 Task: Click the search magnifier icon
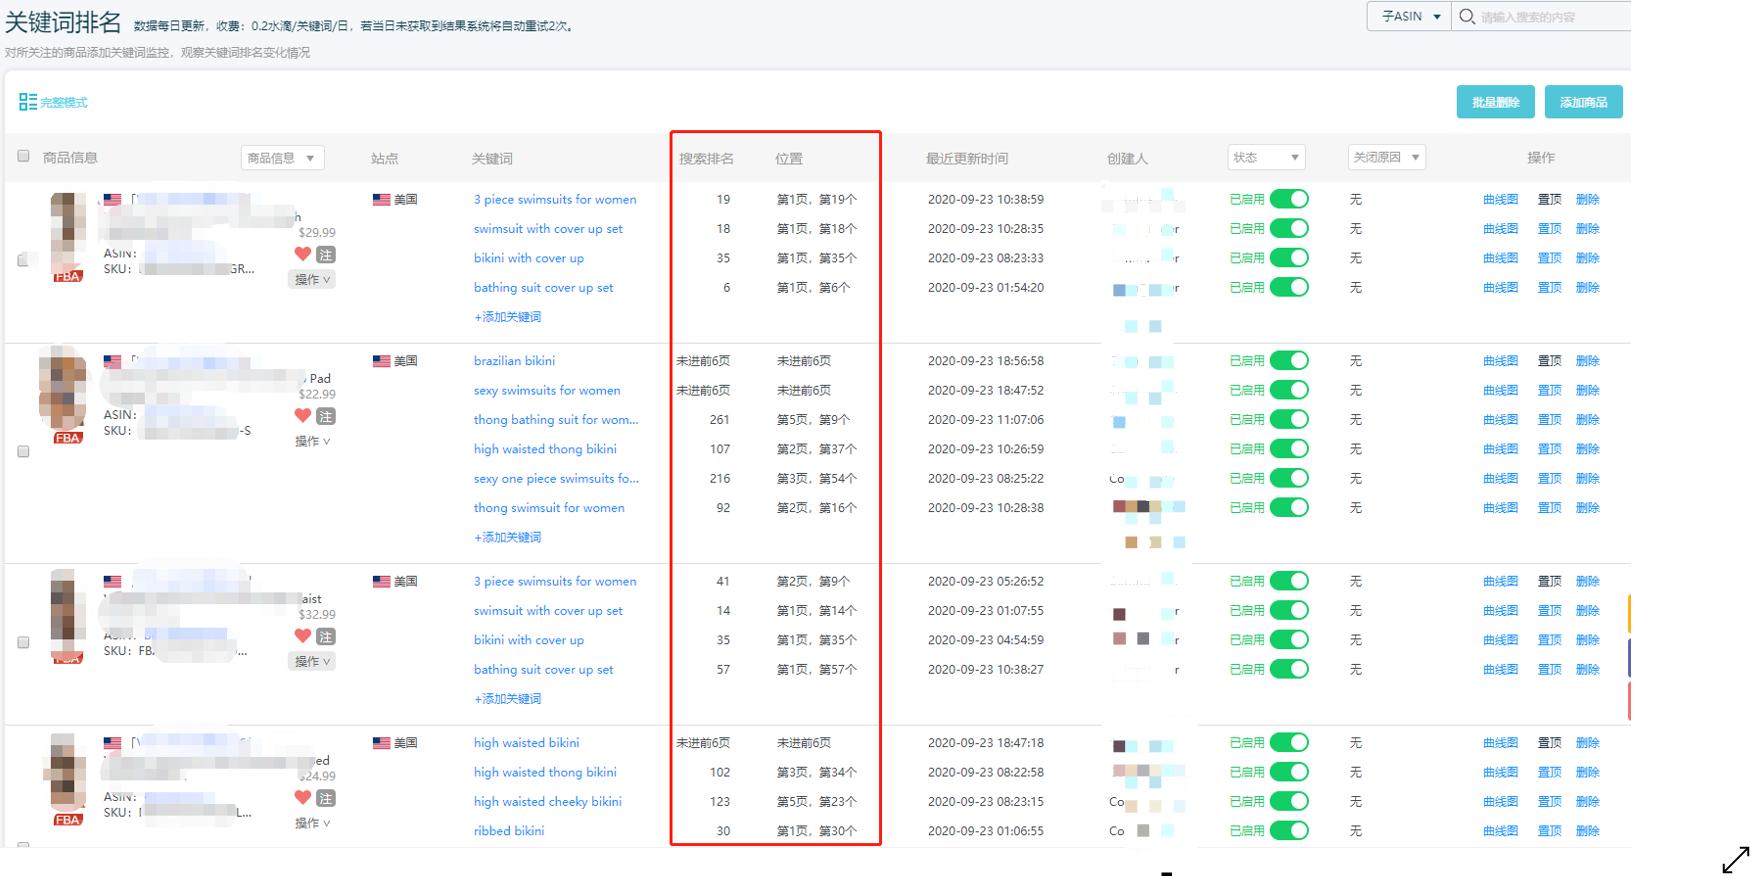[x=1466, y=17]
